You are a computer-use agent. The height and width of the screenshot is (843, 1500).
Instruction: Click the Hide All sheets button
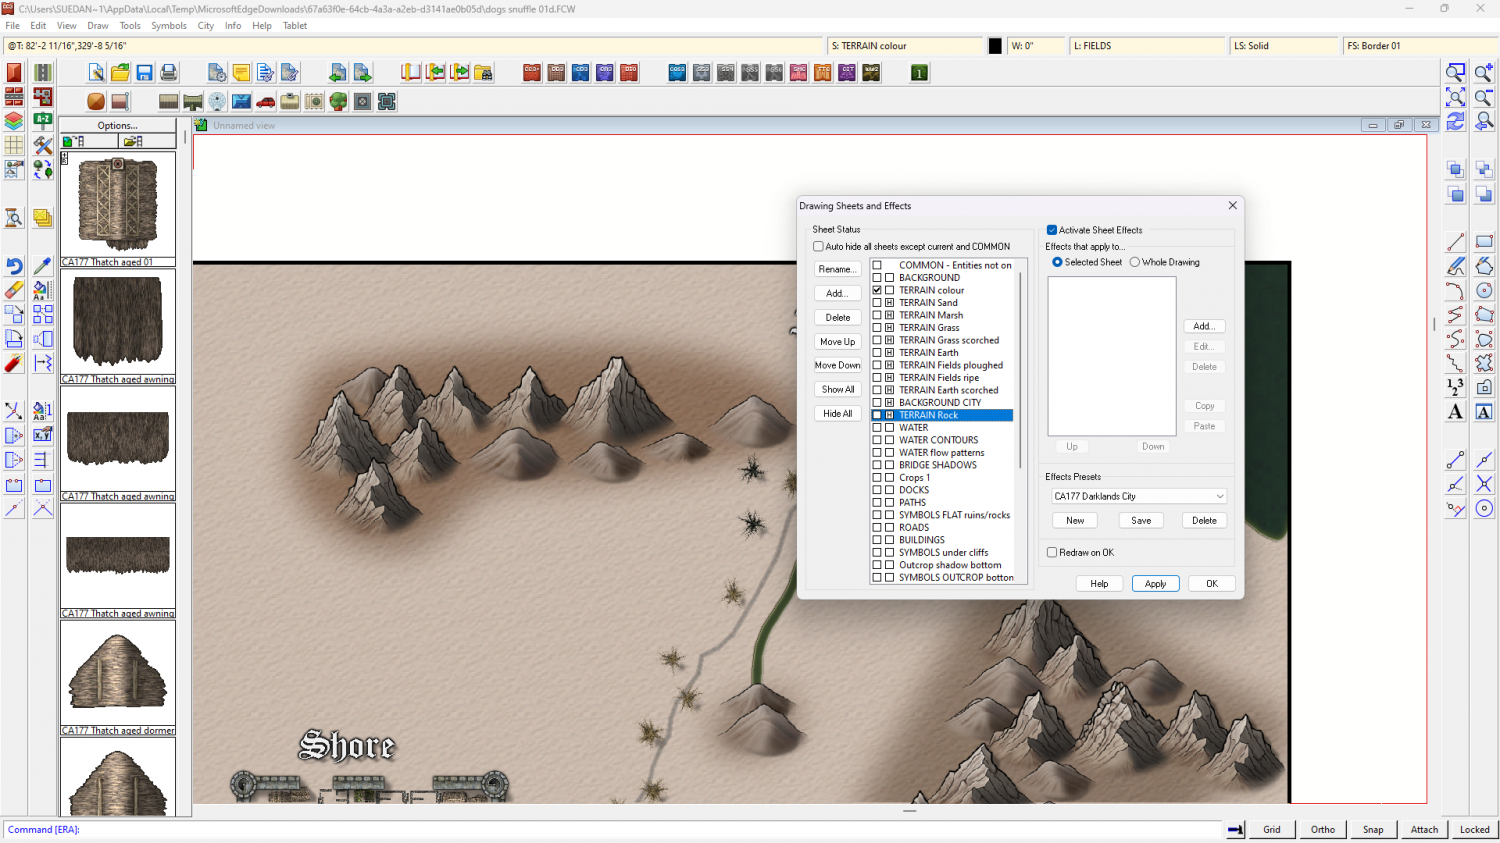click(837, 413)
